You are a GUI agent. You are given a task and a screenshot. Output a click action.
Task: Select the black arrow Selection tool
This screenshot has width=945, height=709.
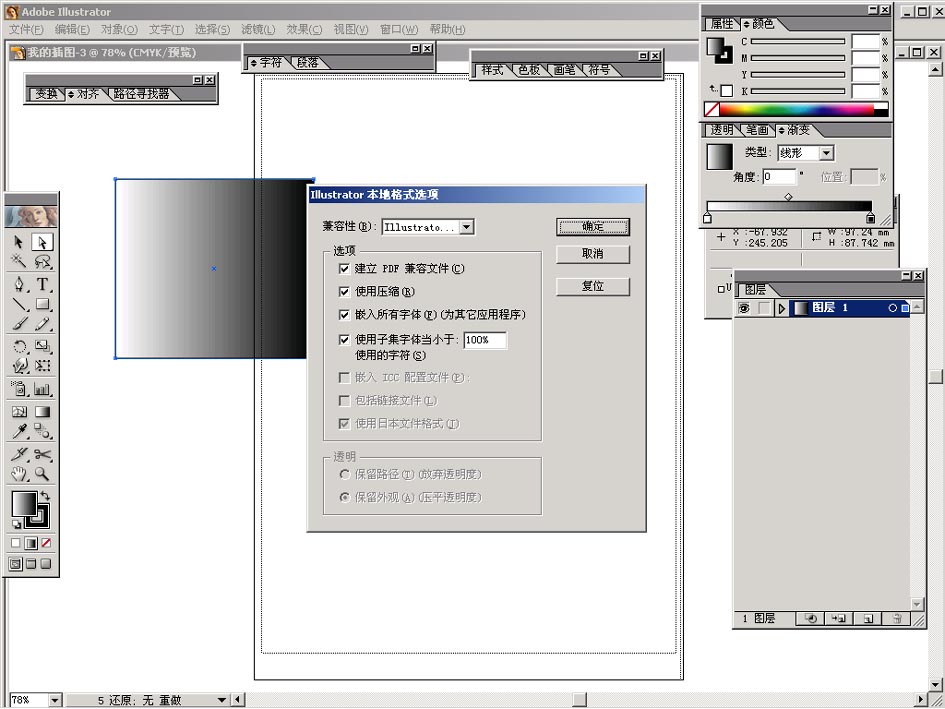[x=19, y=242]
